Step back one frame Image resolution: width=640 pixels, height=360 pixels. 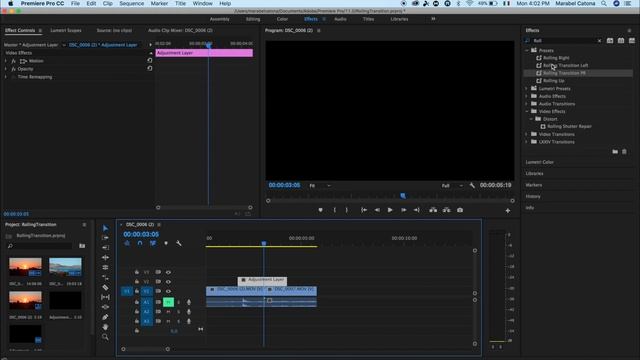[x=377, y=210]
